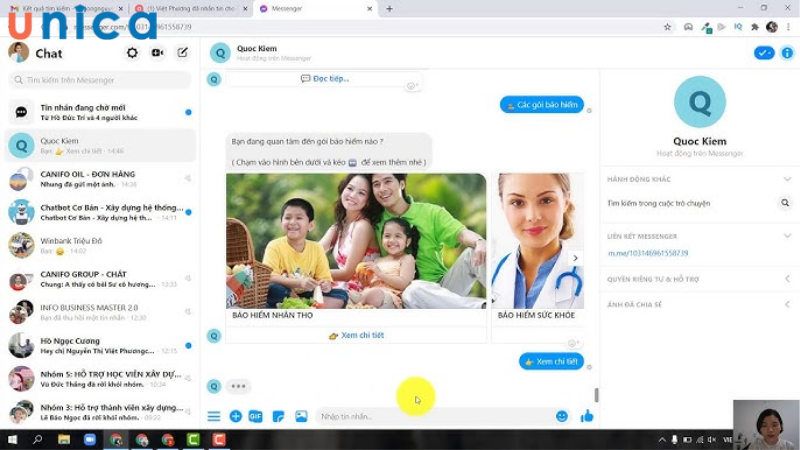Open Quoc Kiem conversation in list
This screenshot has width=800, height=450.
[x=100, y=145]
